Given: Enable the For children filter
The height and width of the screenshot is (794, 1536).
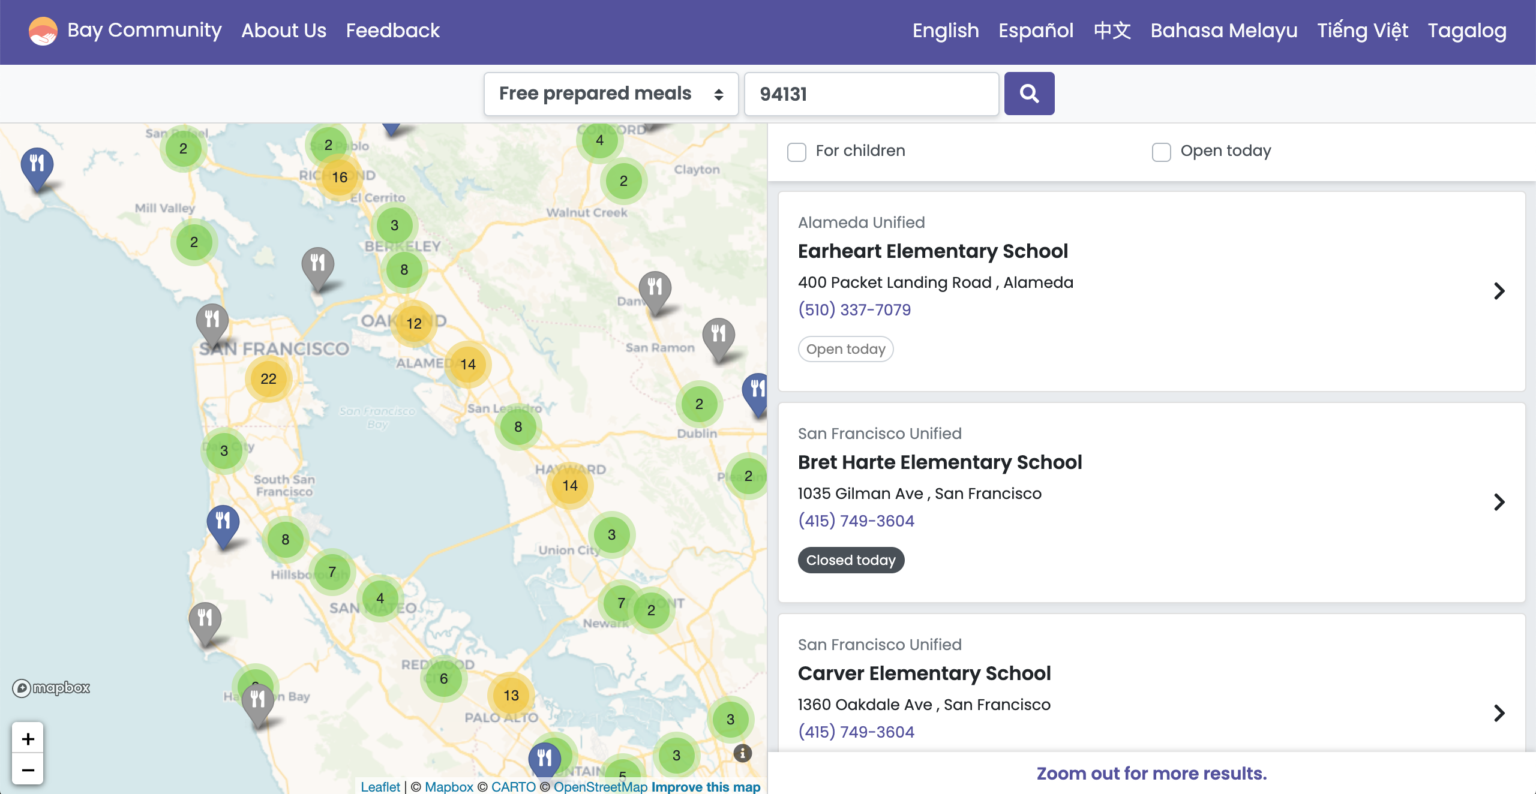Looking at the screenshot, I should coord(797,152).
